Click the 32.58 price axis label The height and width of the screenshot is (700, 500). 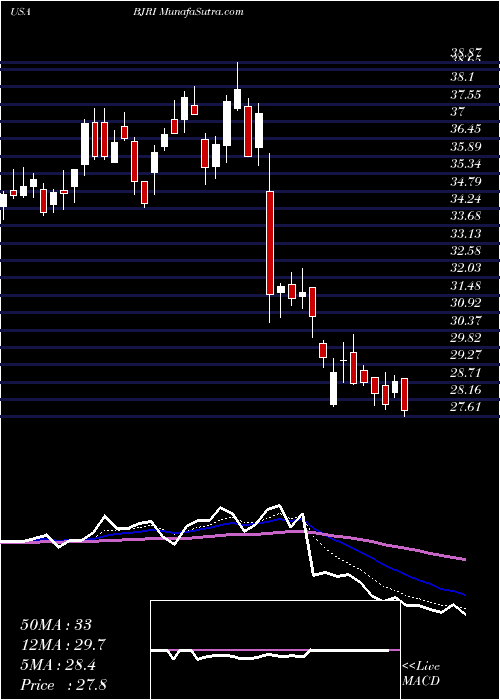(x=466, y=250)
